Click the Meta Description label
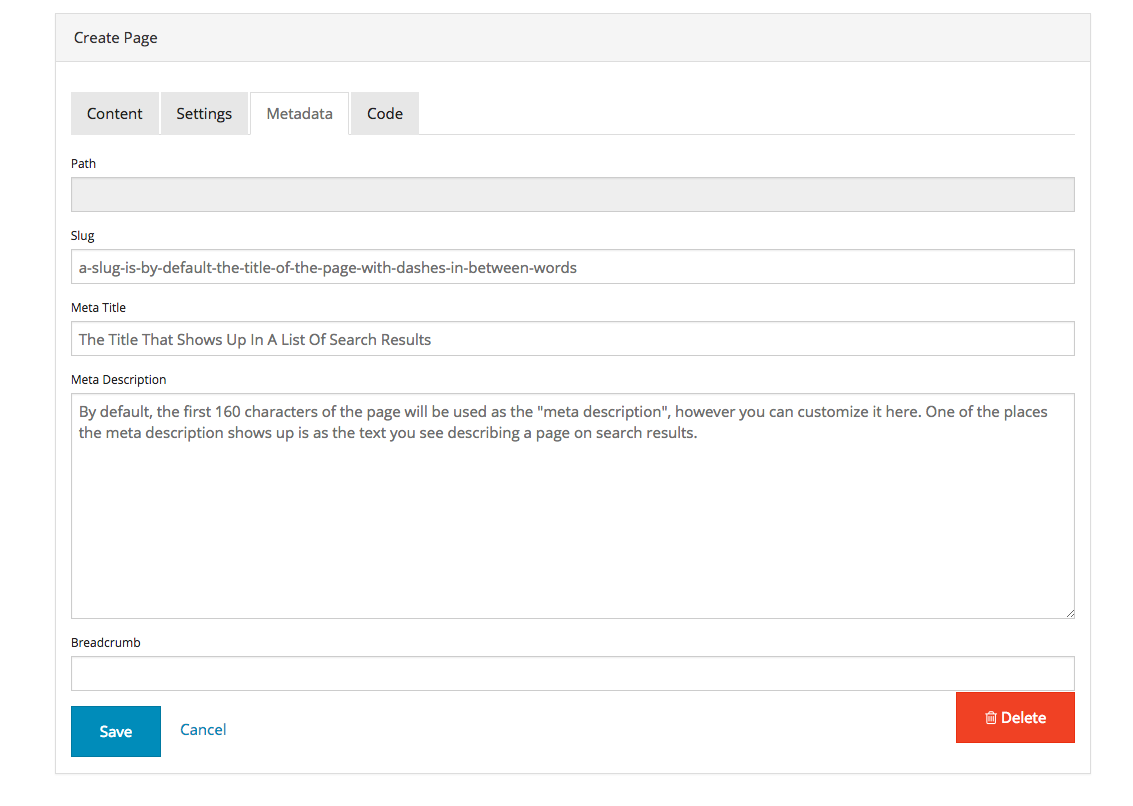This screenshot has height=806, width=1133. 118,380
